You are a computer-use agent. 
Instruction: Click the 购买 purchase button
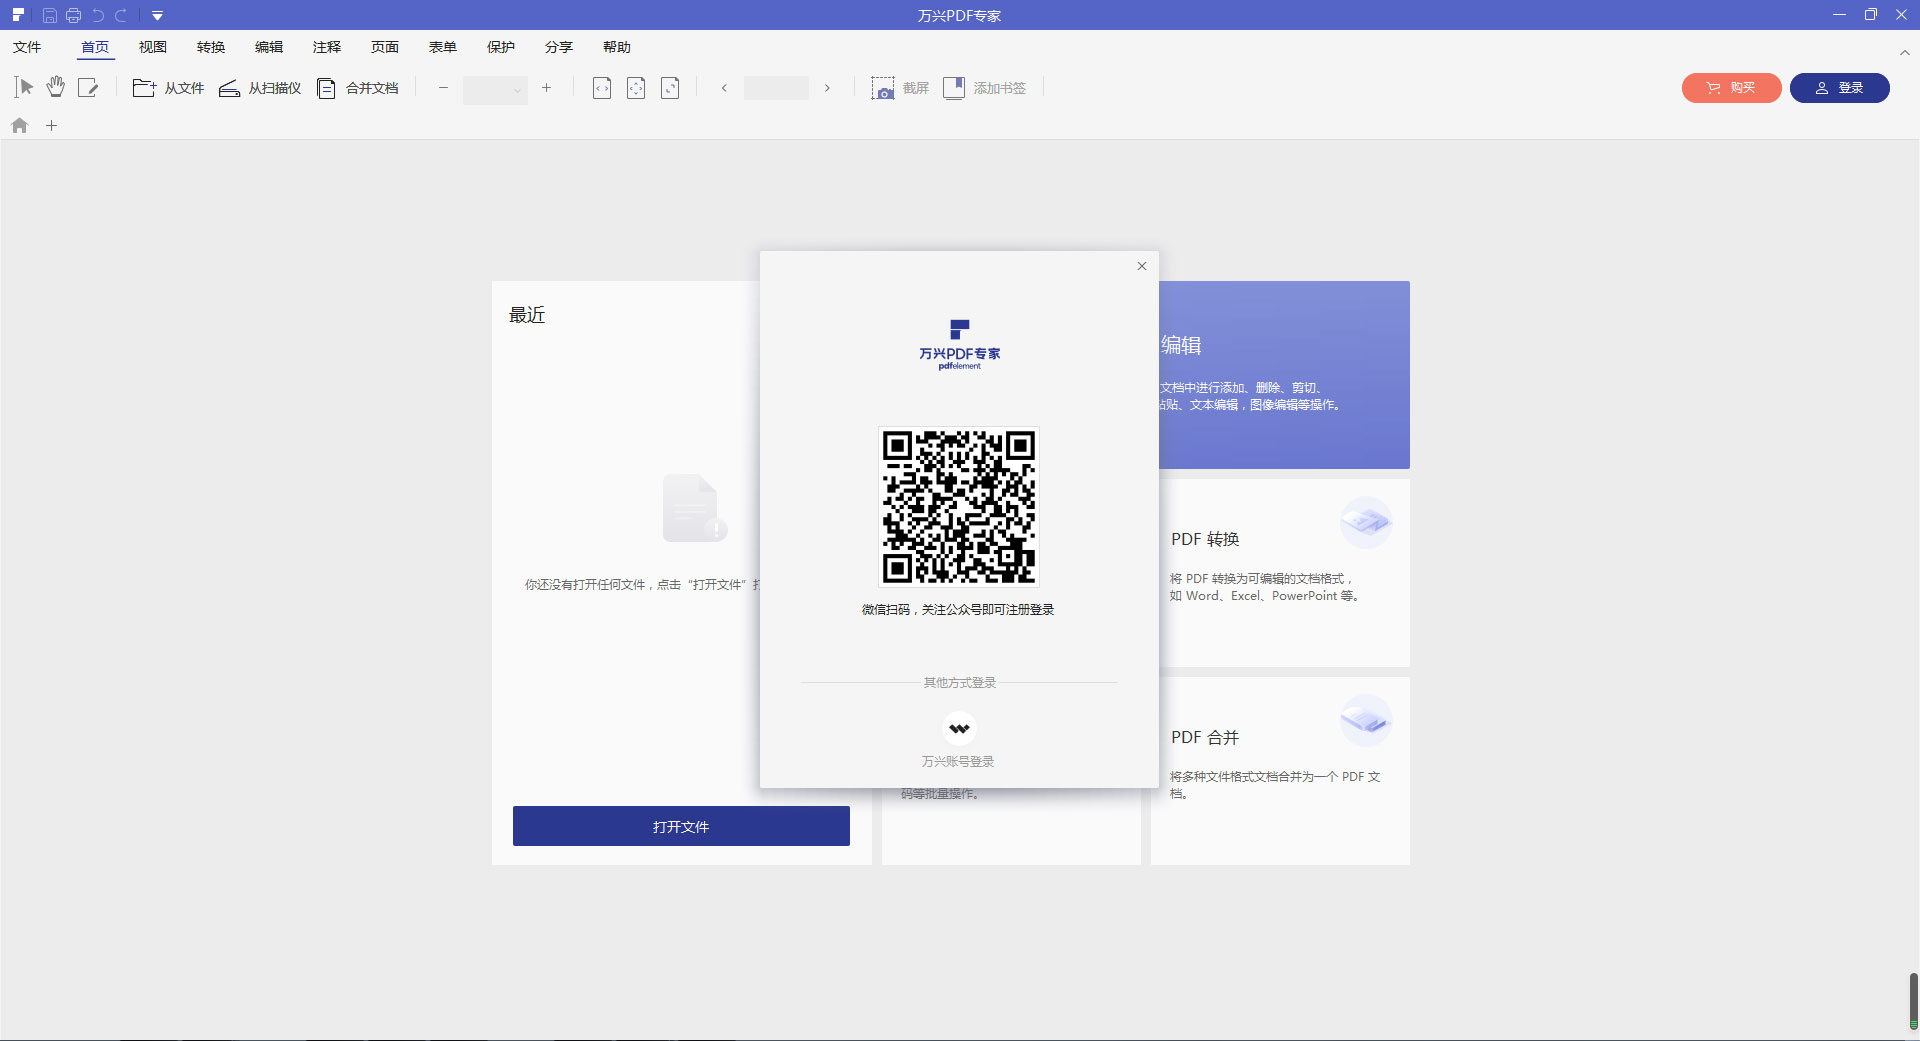pyautogui.click(x=1730, y=88)
